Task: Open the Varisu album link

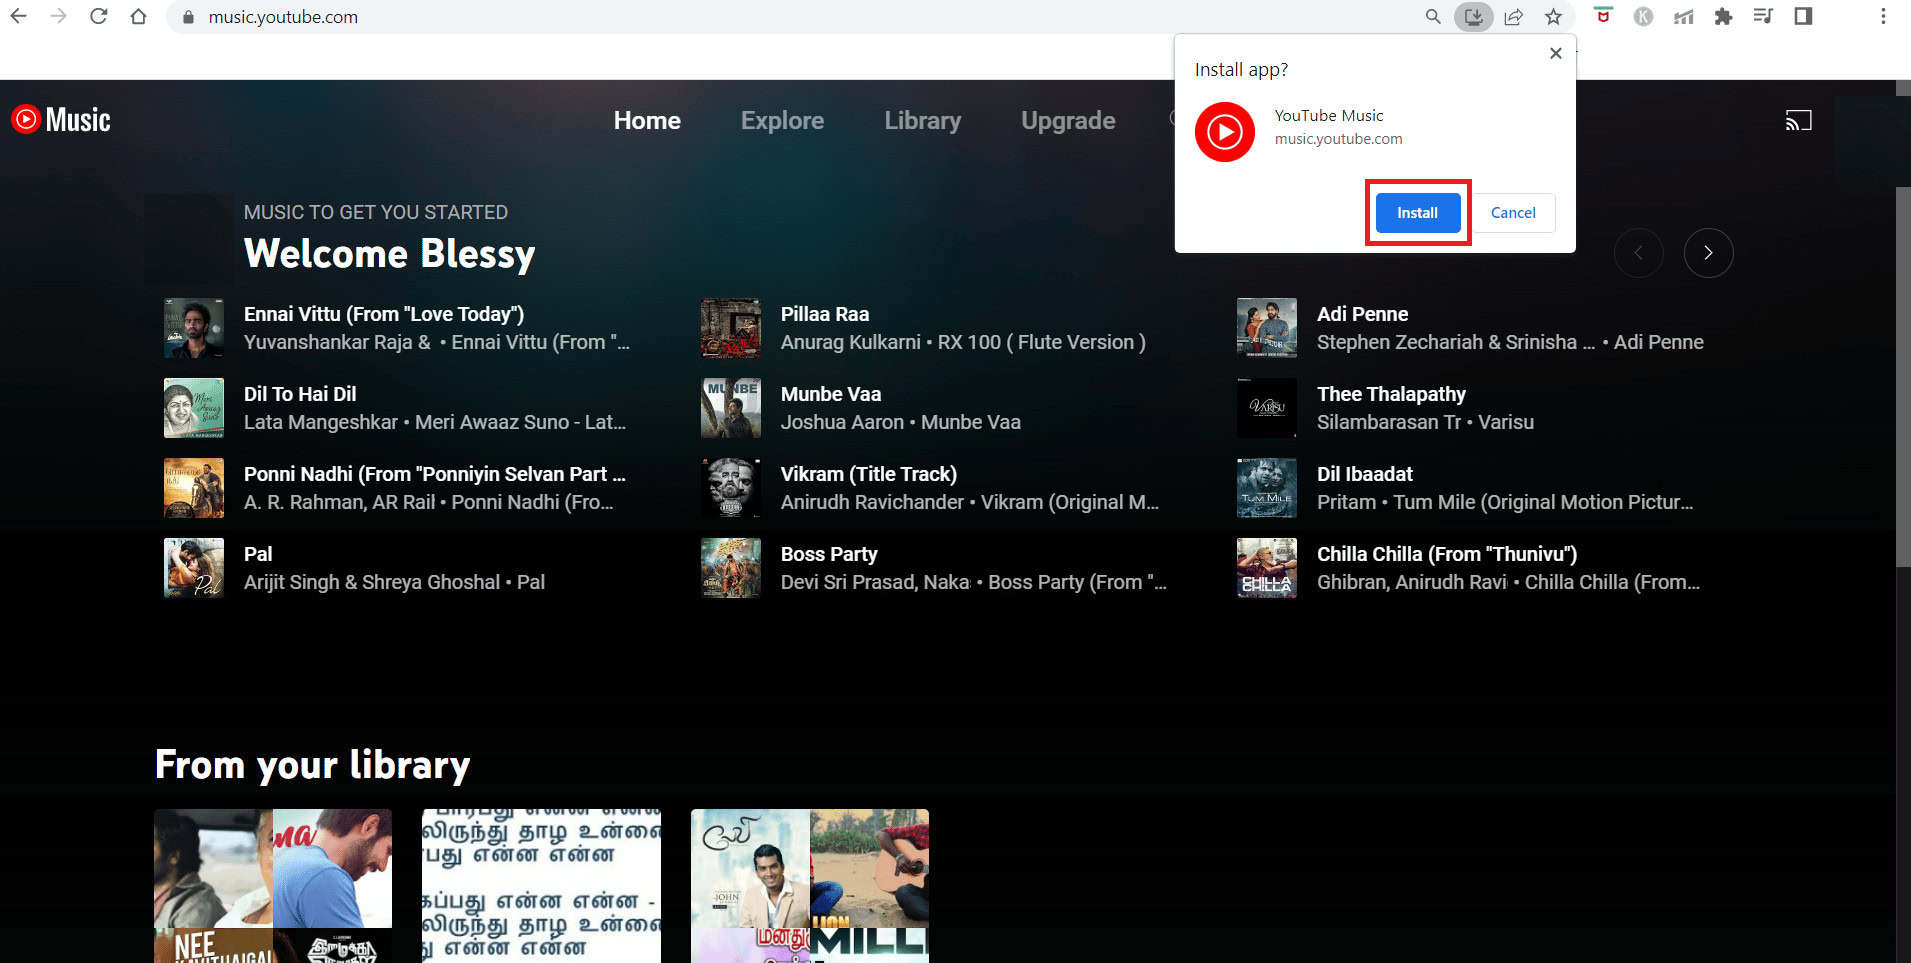Action: point(1506,422)
